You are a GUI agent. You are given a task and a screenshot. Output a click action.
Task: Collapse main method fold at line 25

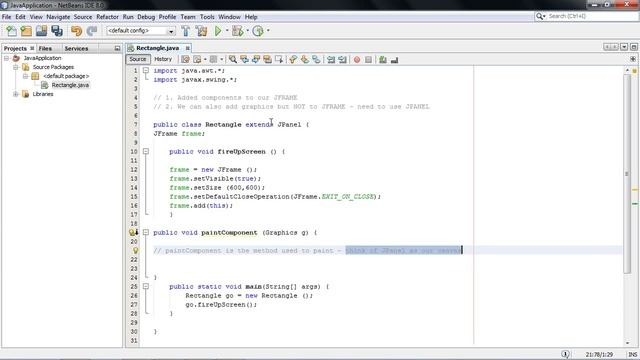[146, 286]
